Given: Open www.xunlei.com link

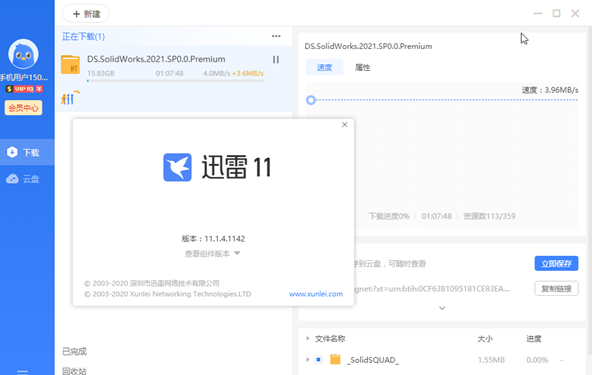Looking at the screenshot, I should tap(316, 294).
